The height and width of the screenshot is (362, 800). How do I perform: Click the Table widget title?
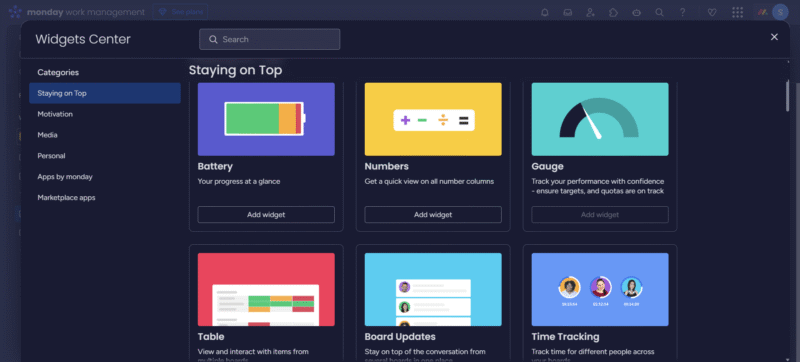[x=211, y=337]
